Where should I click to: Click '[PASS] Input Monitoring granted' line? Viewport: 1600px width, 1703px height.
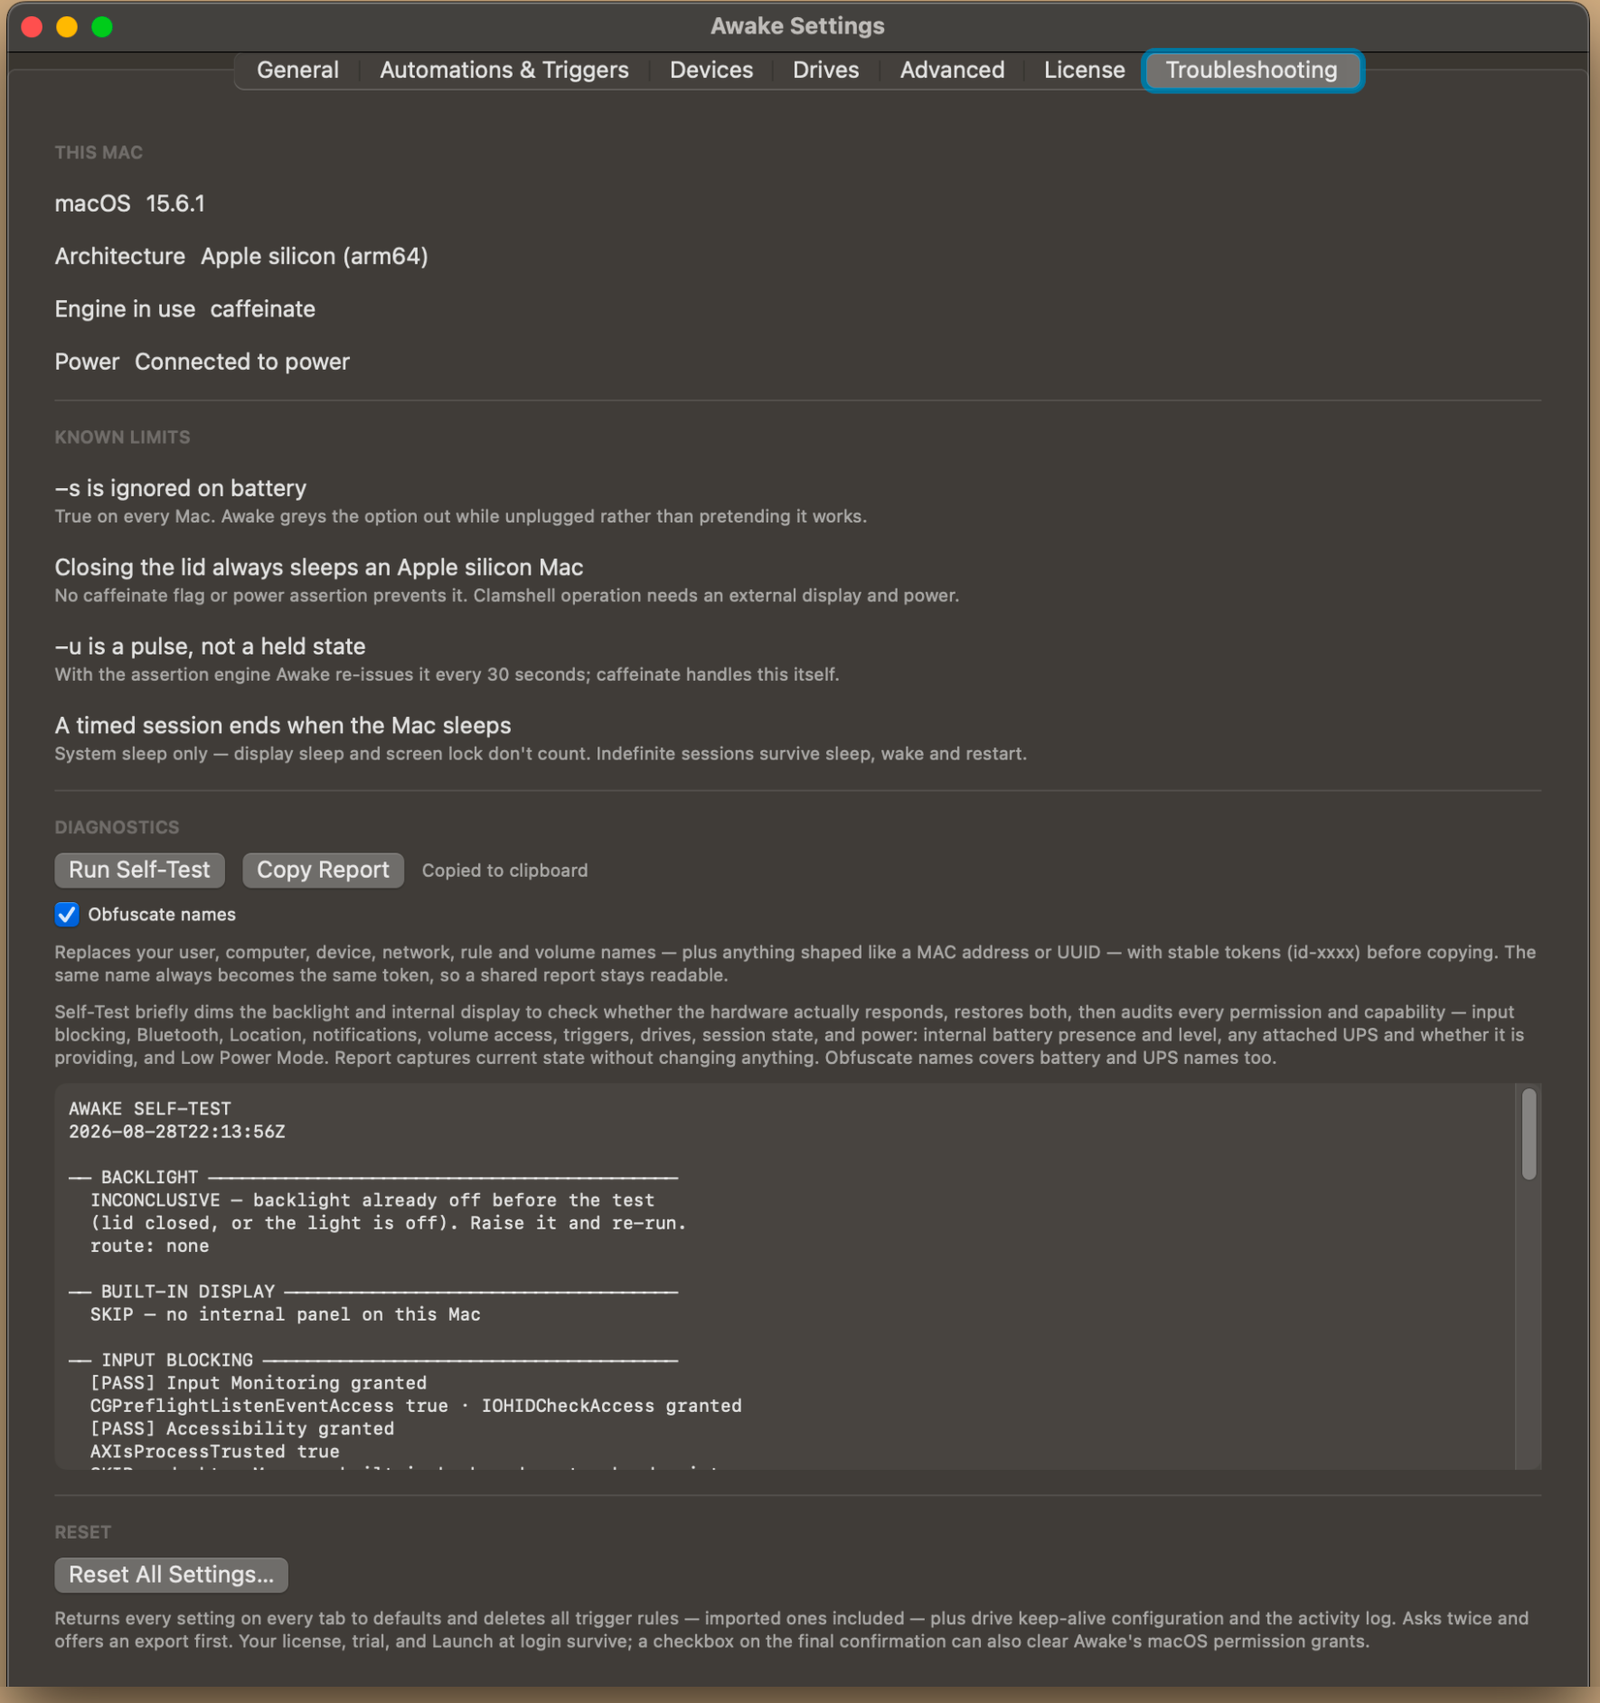click(x=258, y=1383)
